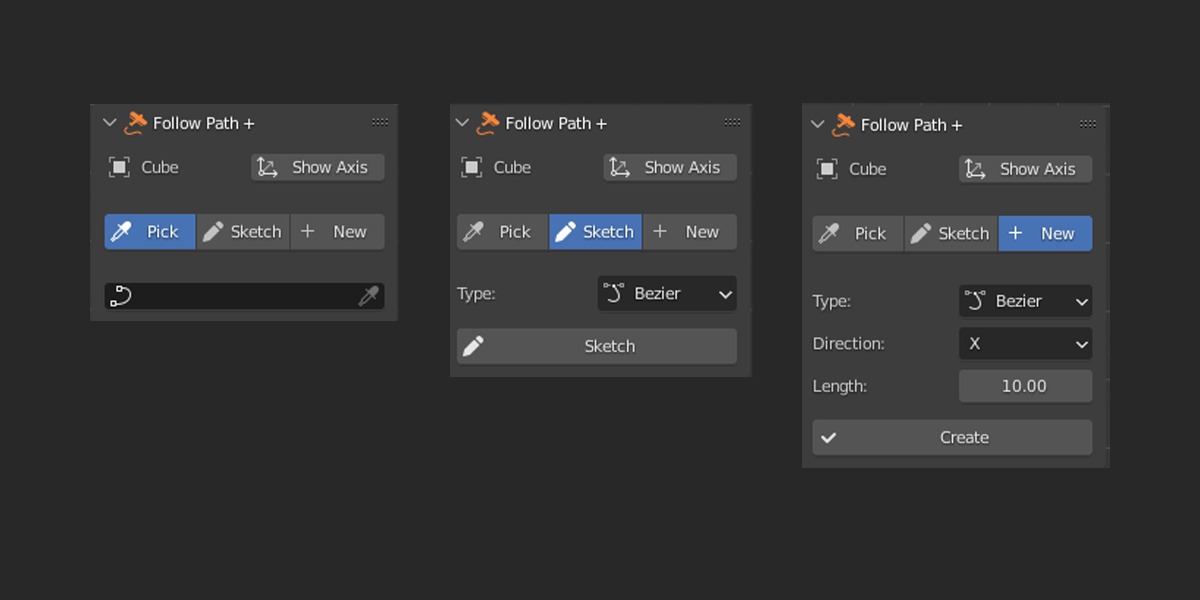The width and height of the screenshot is (1200, 600).
Task: Click the grip dots handle on right panel header
Action: click(1088, 124)
